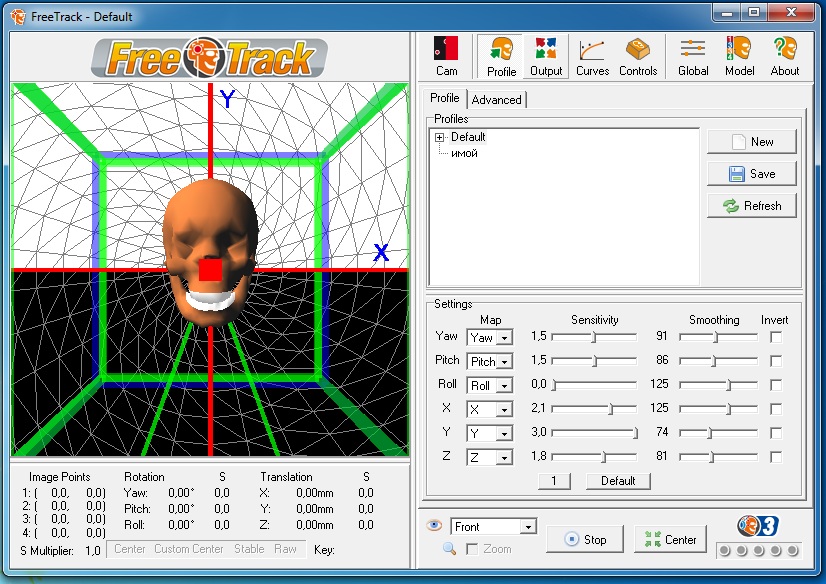
Task: Click the Refresh profiles button
Action: [752, 206]
